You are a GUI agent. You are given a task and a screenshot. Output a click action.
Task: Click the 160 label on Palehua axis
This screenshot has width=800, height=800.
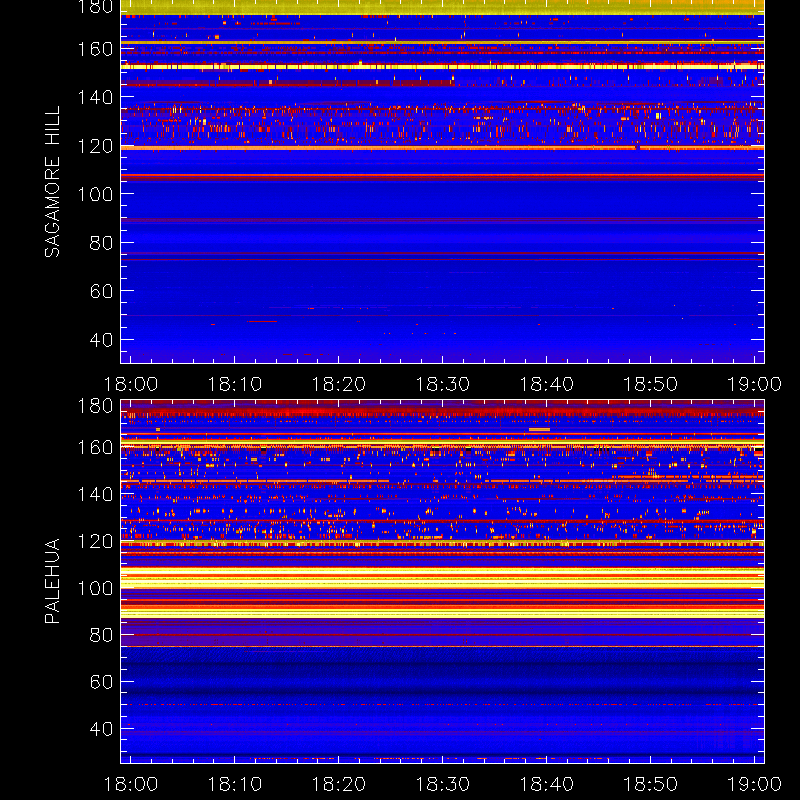pos(95,447)
